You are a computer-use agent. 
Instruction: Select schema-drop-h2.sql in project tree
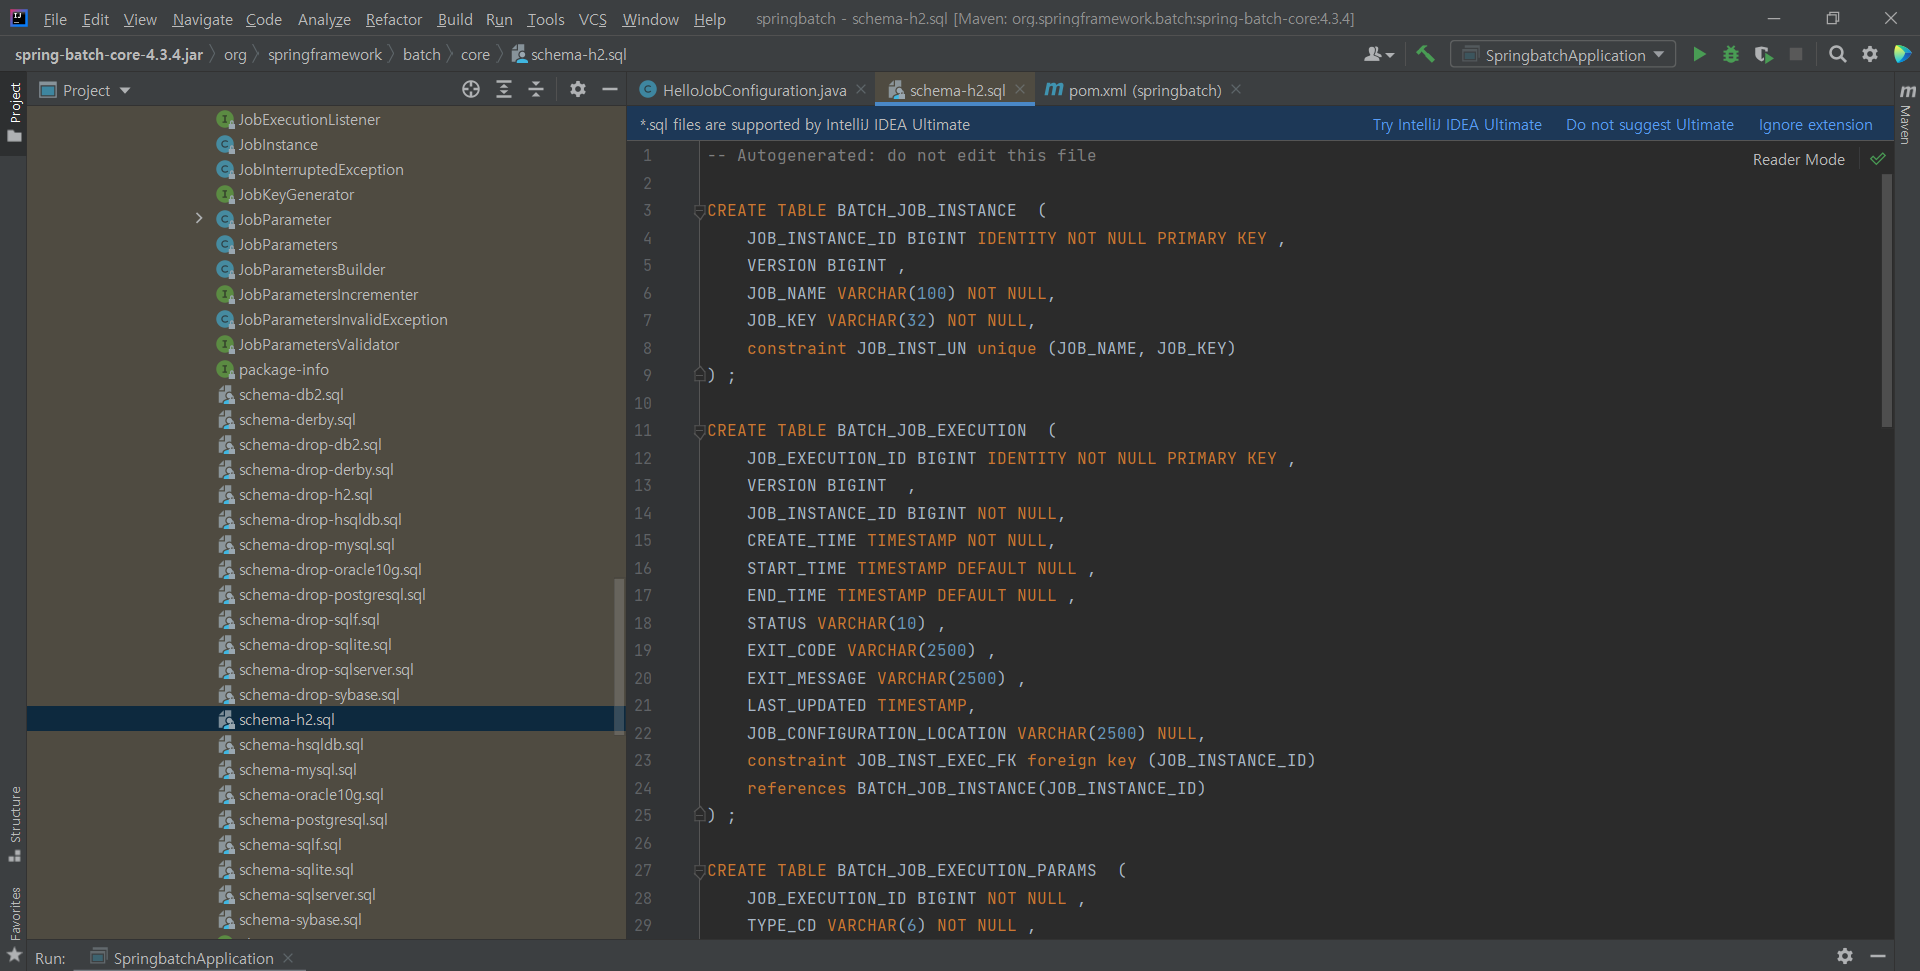click(305, 495)
